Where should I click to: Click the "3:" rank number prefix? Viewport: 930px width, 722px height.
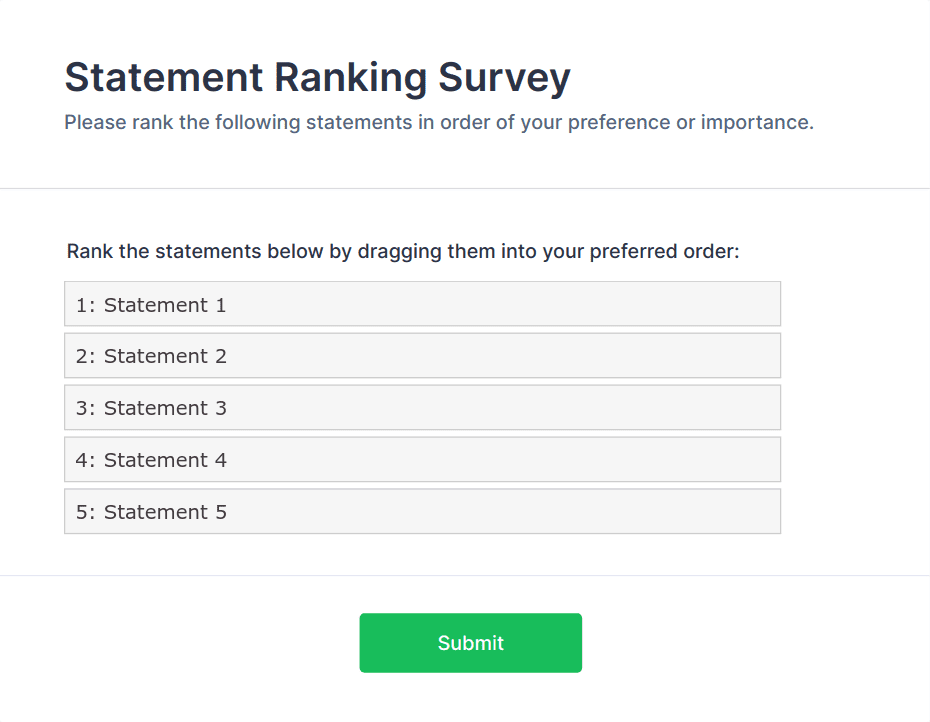[x=85, y=409]
